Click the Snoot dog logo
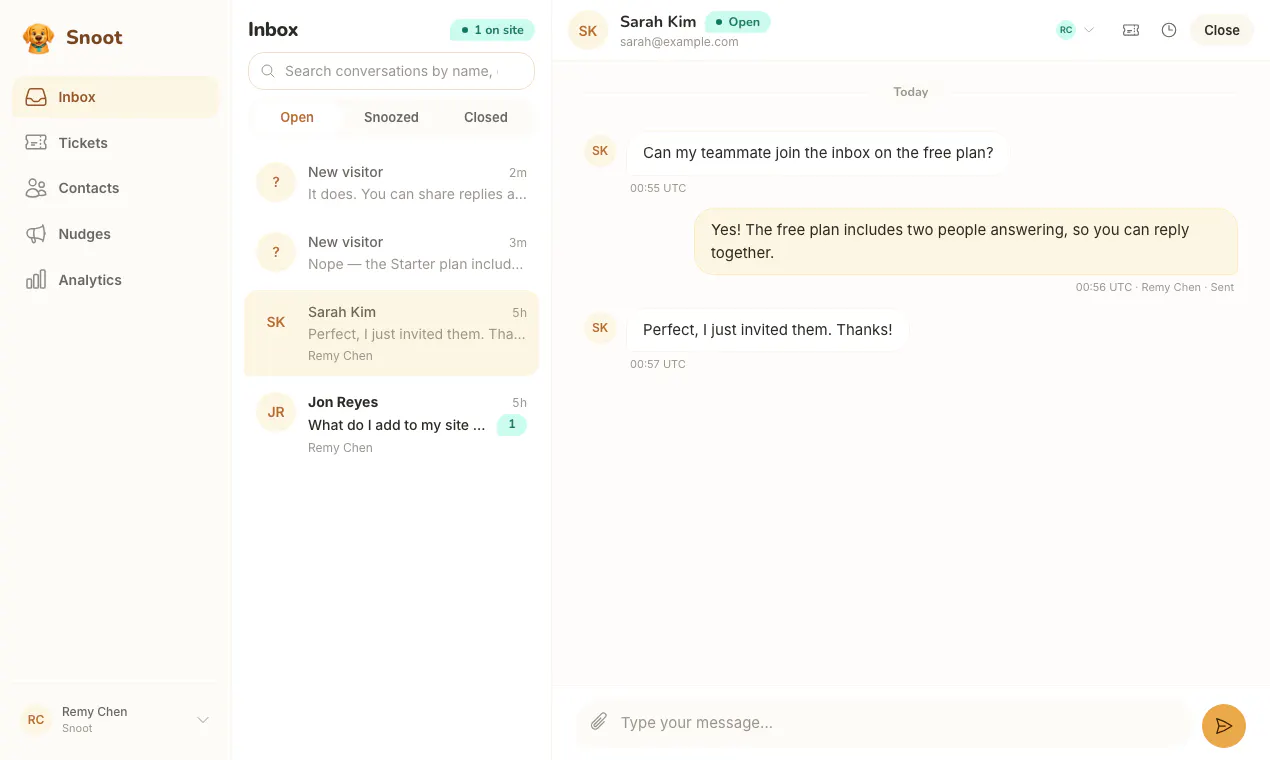This screenshot has width=1270, height=760. 38,38
